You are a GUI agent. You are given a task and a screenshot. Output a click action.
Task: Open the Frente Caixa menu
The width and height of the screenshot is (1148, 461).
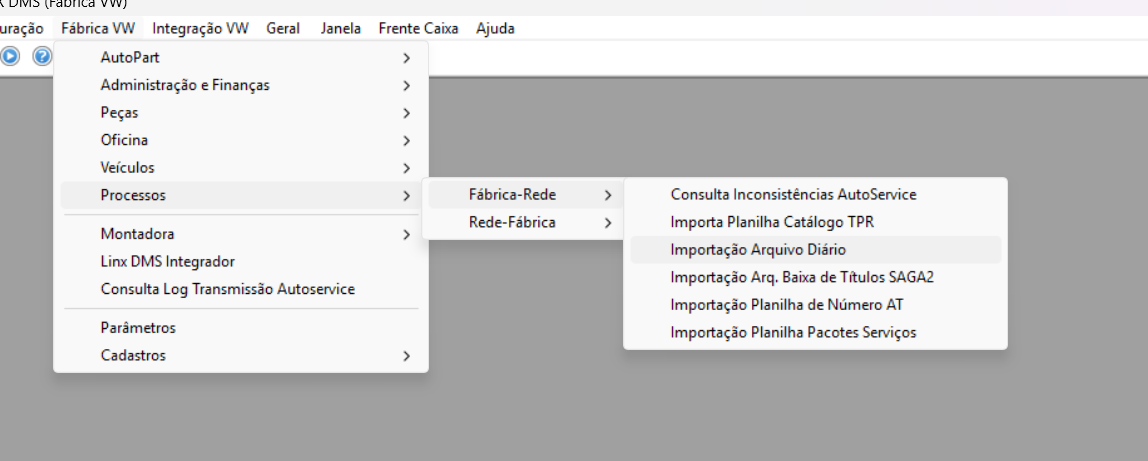pyautogui.click(x=418, y=29)
